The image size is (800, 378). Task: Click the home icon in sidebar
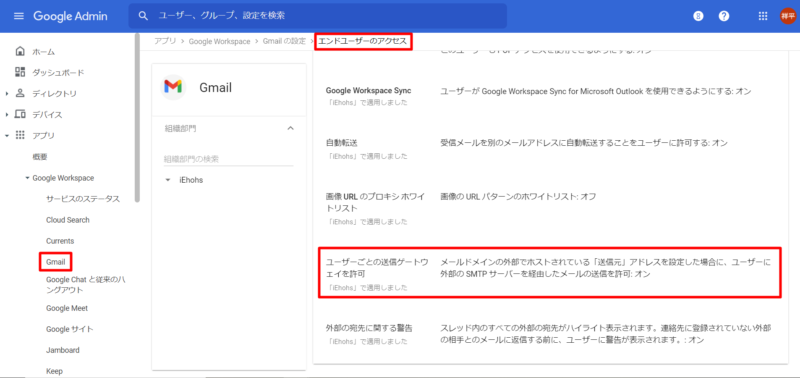pos(20,52)
